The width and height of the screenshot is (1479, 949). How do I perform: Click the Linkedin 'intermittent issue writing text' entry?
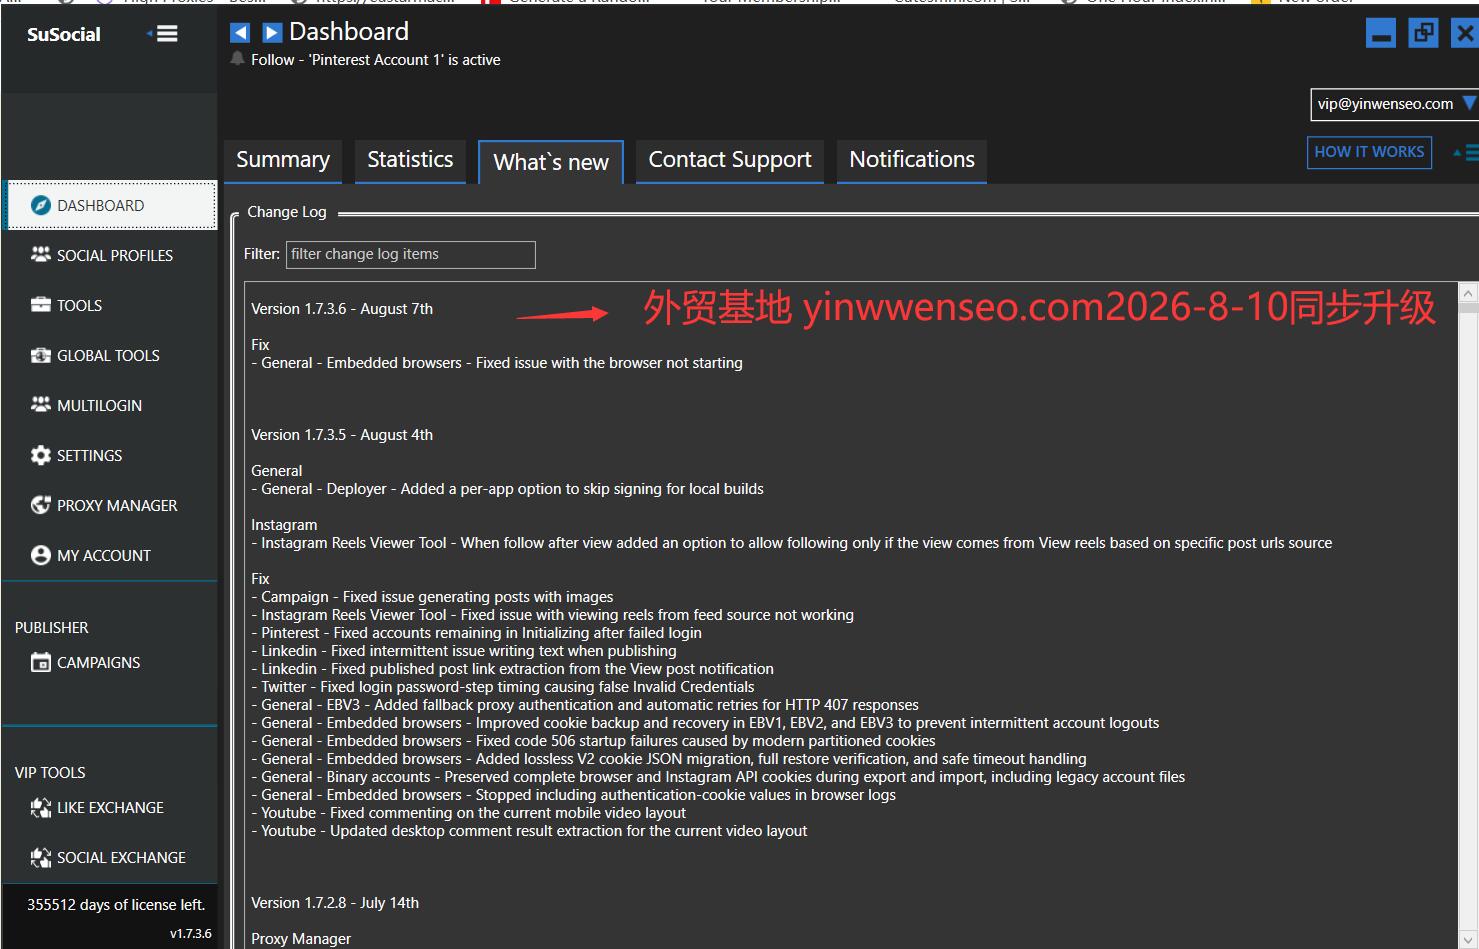(x=464, y=651)
